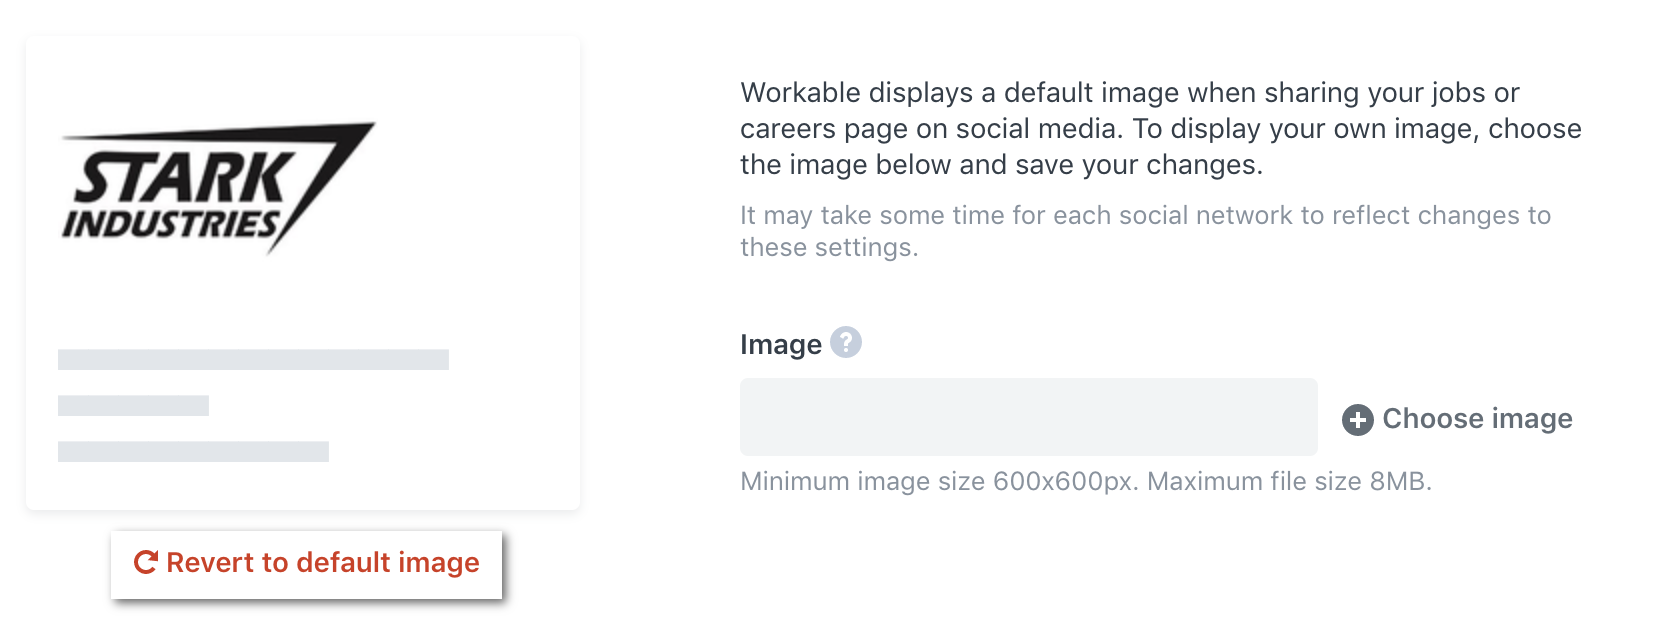The width and height of the screenshot is (1662, 630).
Task: Click the words 'these settings.' in the gray note
Action: click(x=829, y=248)
